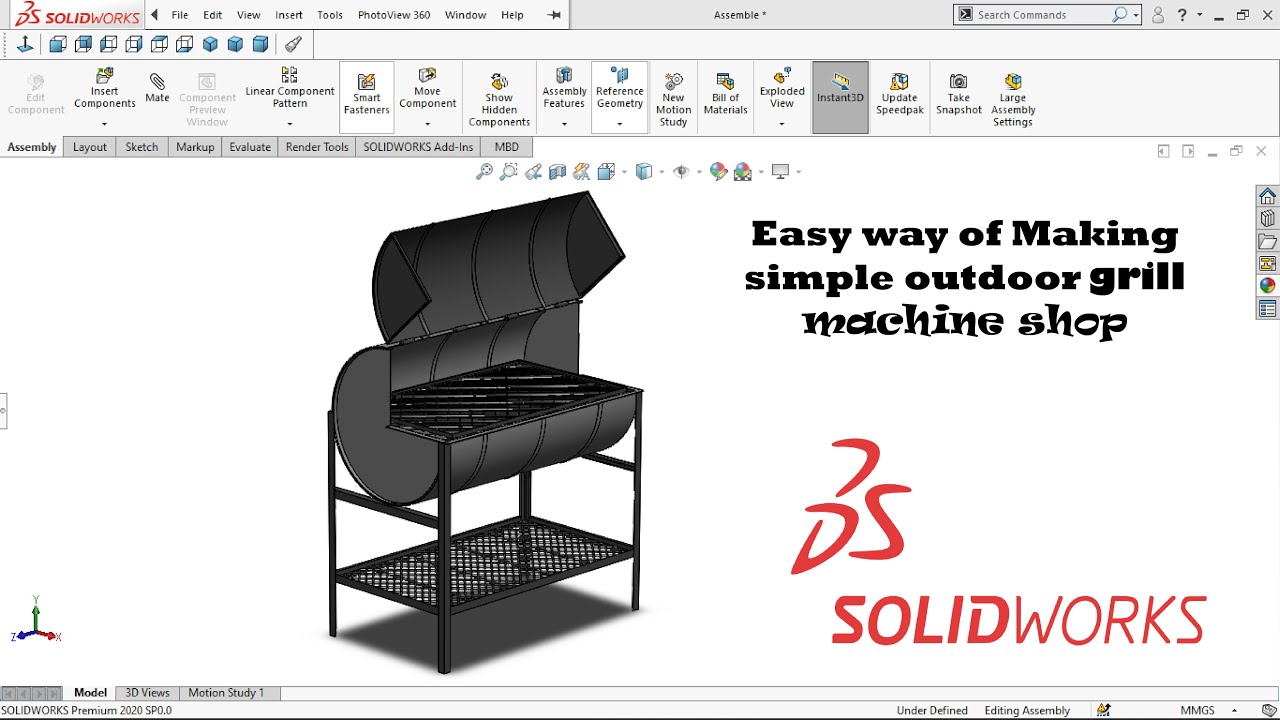Open Linear Component Pattern tool
Screen dimensions: 1280x720
(x=289, y=88)
